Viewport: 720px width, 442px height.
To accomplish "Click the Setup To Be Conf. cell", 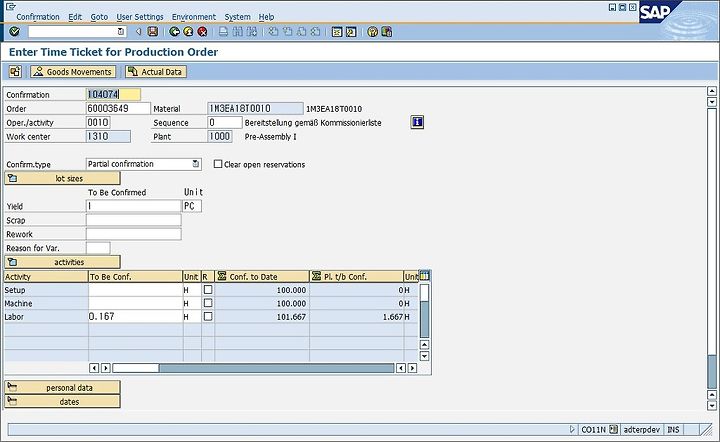I will [135, 290].
